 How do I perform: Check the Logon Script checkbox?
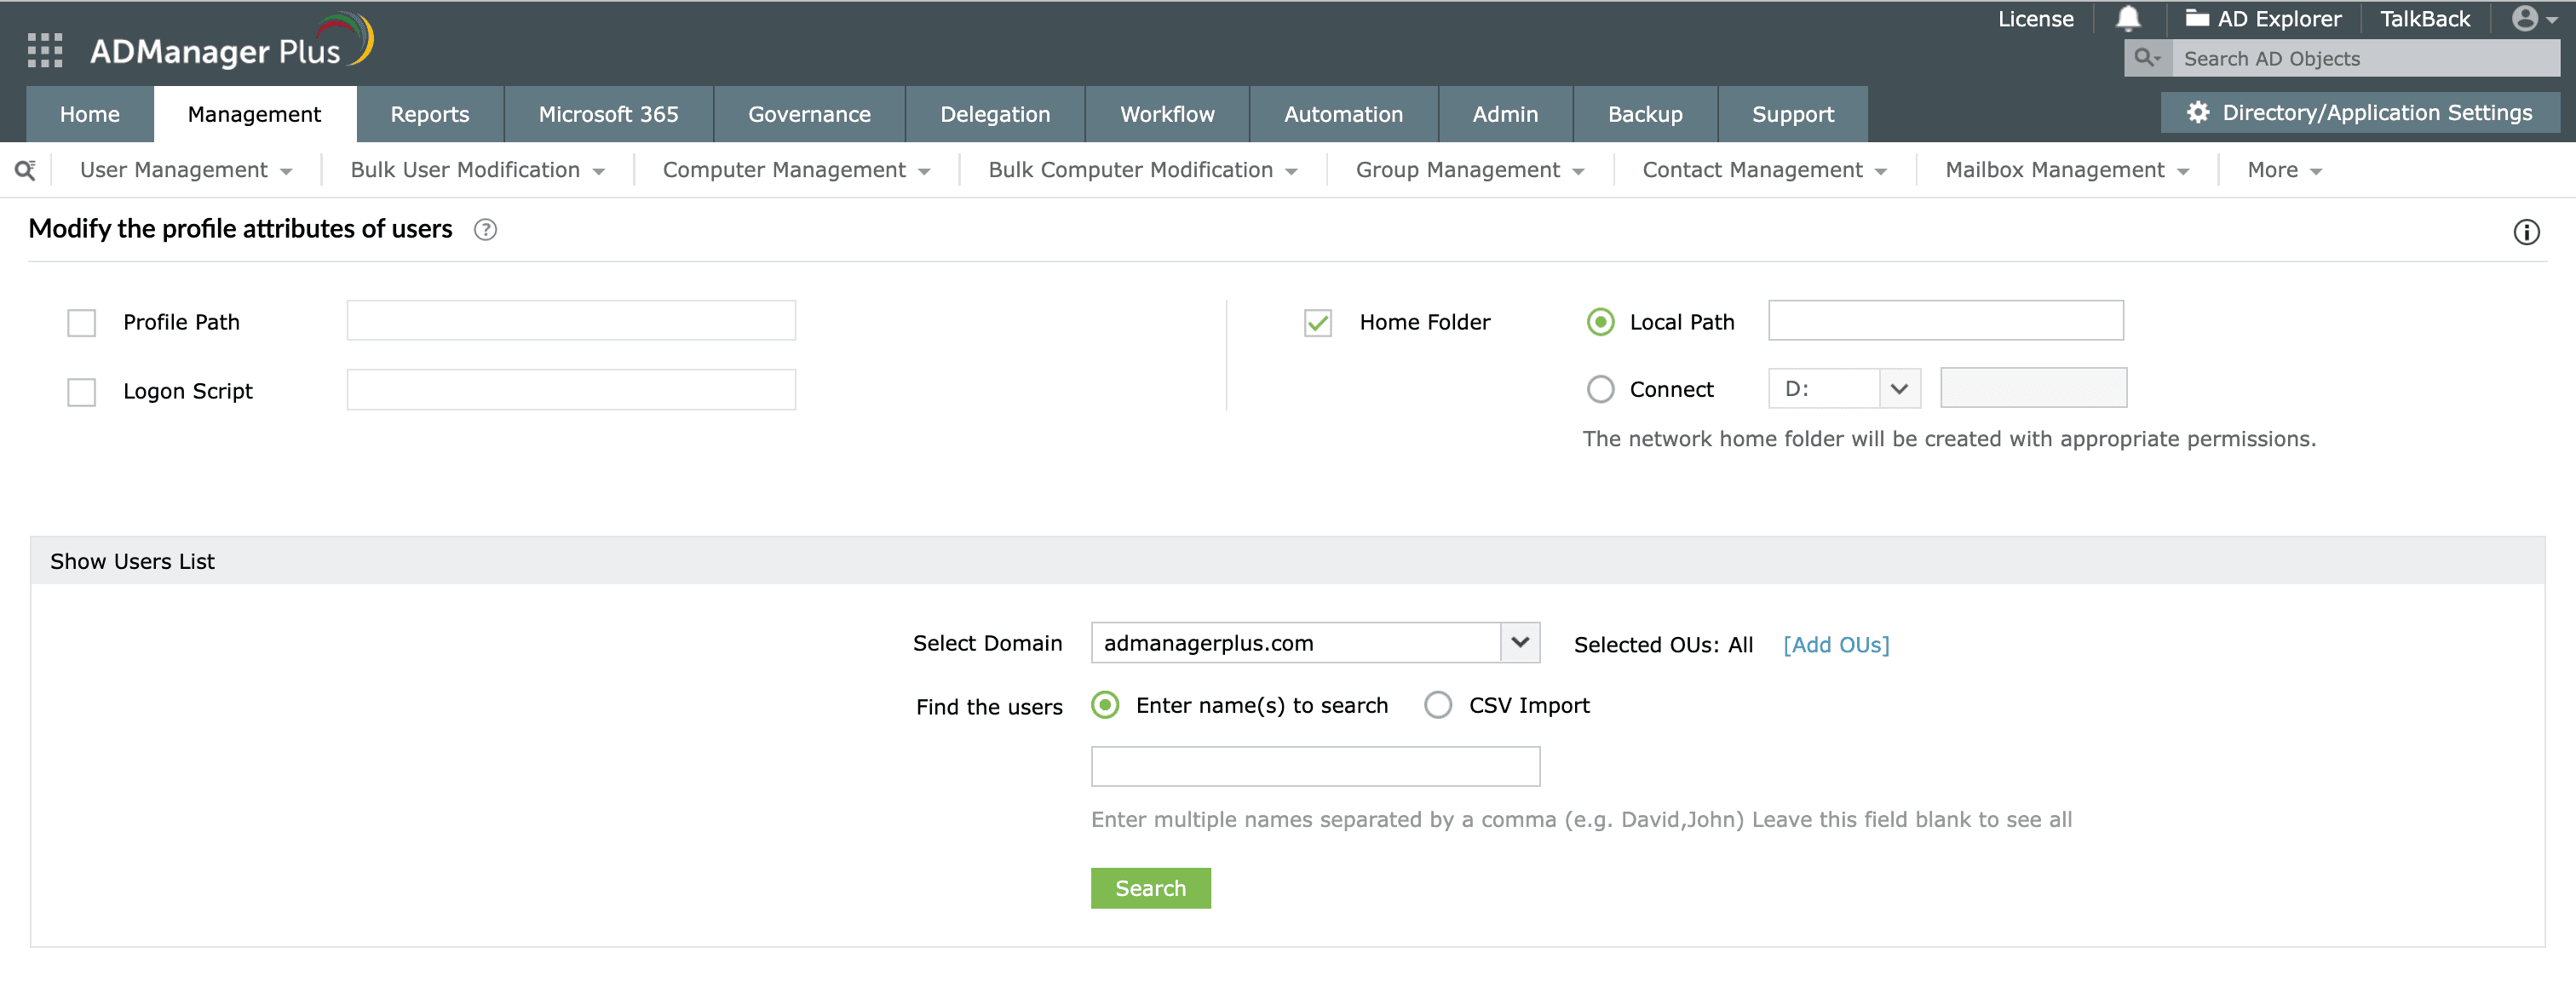coord(81,392)
